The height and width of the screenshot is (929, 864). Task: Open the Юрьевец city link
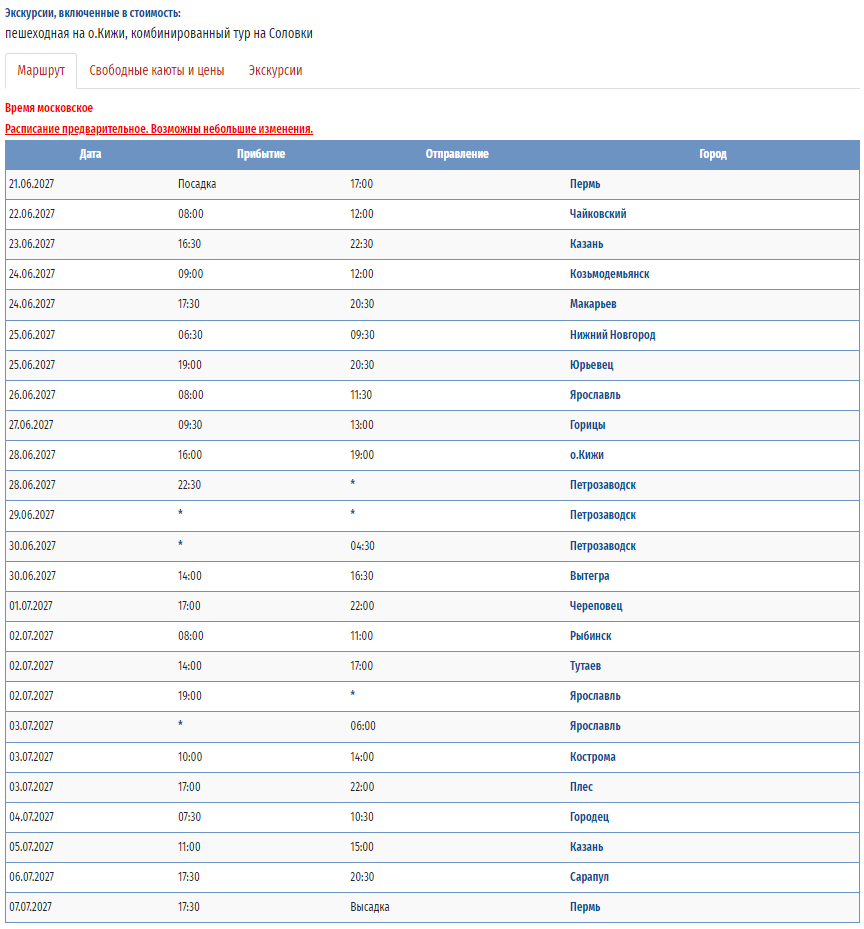coord(591,365)
